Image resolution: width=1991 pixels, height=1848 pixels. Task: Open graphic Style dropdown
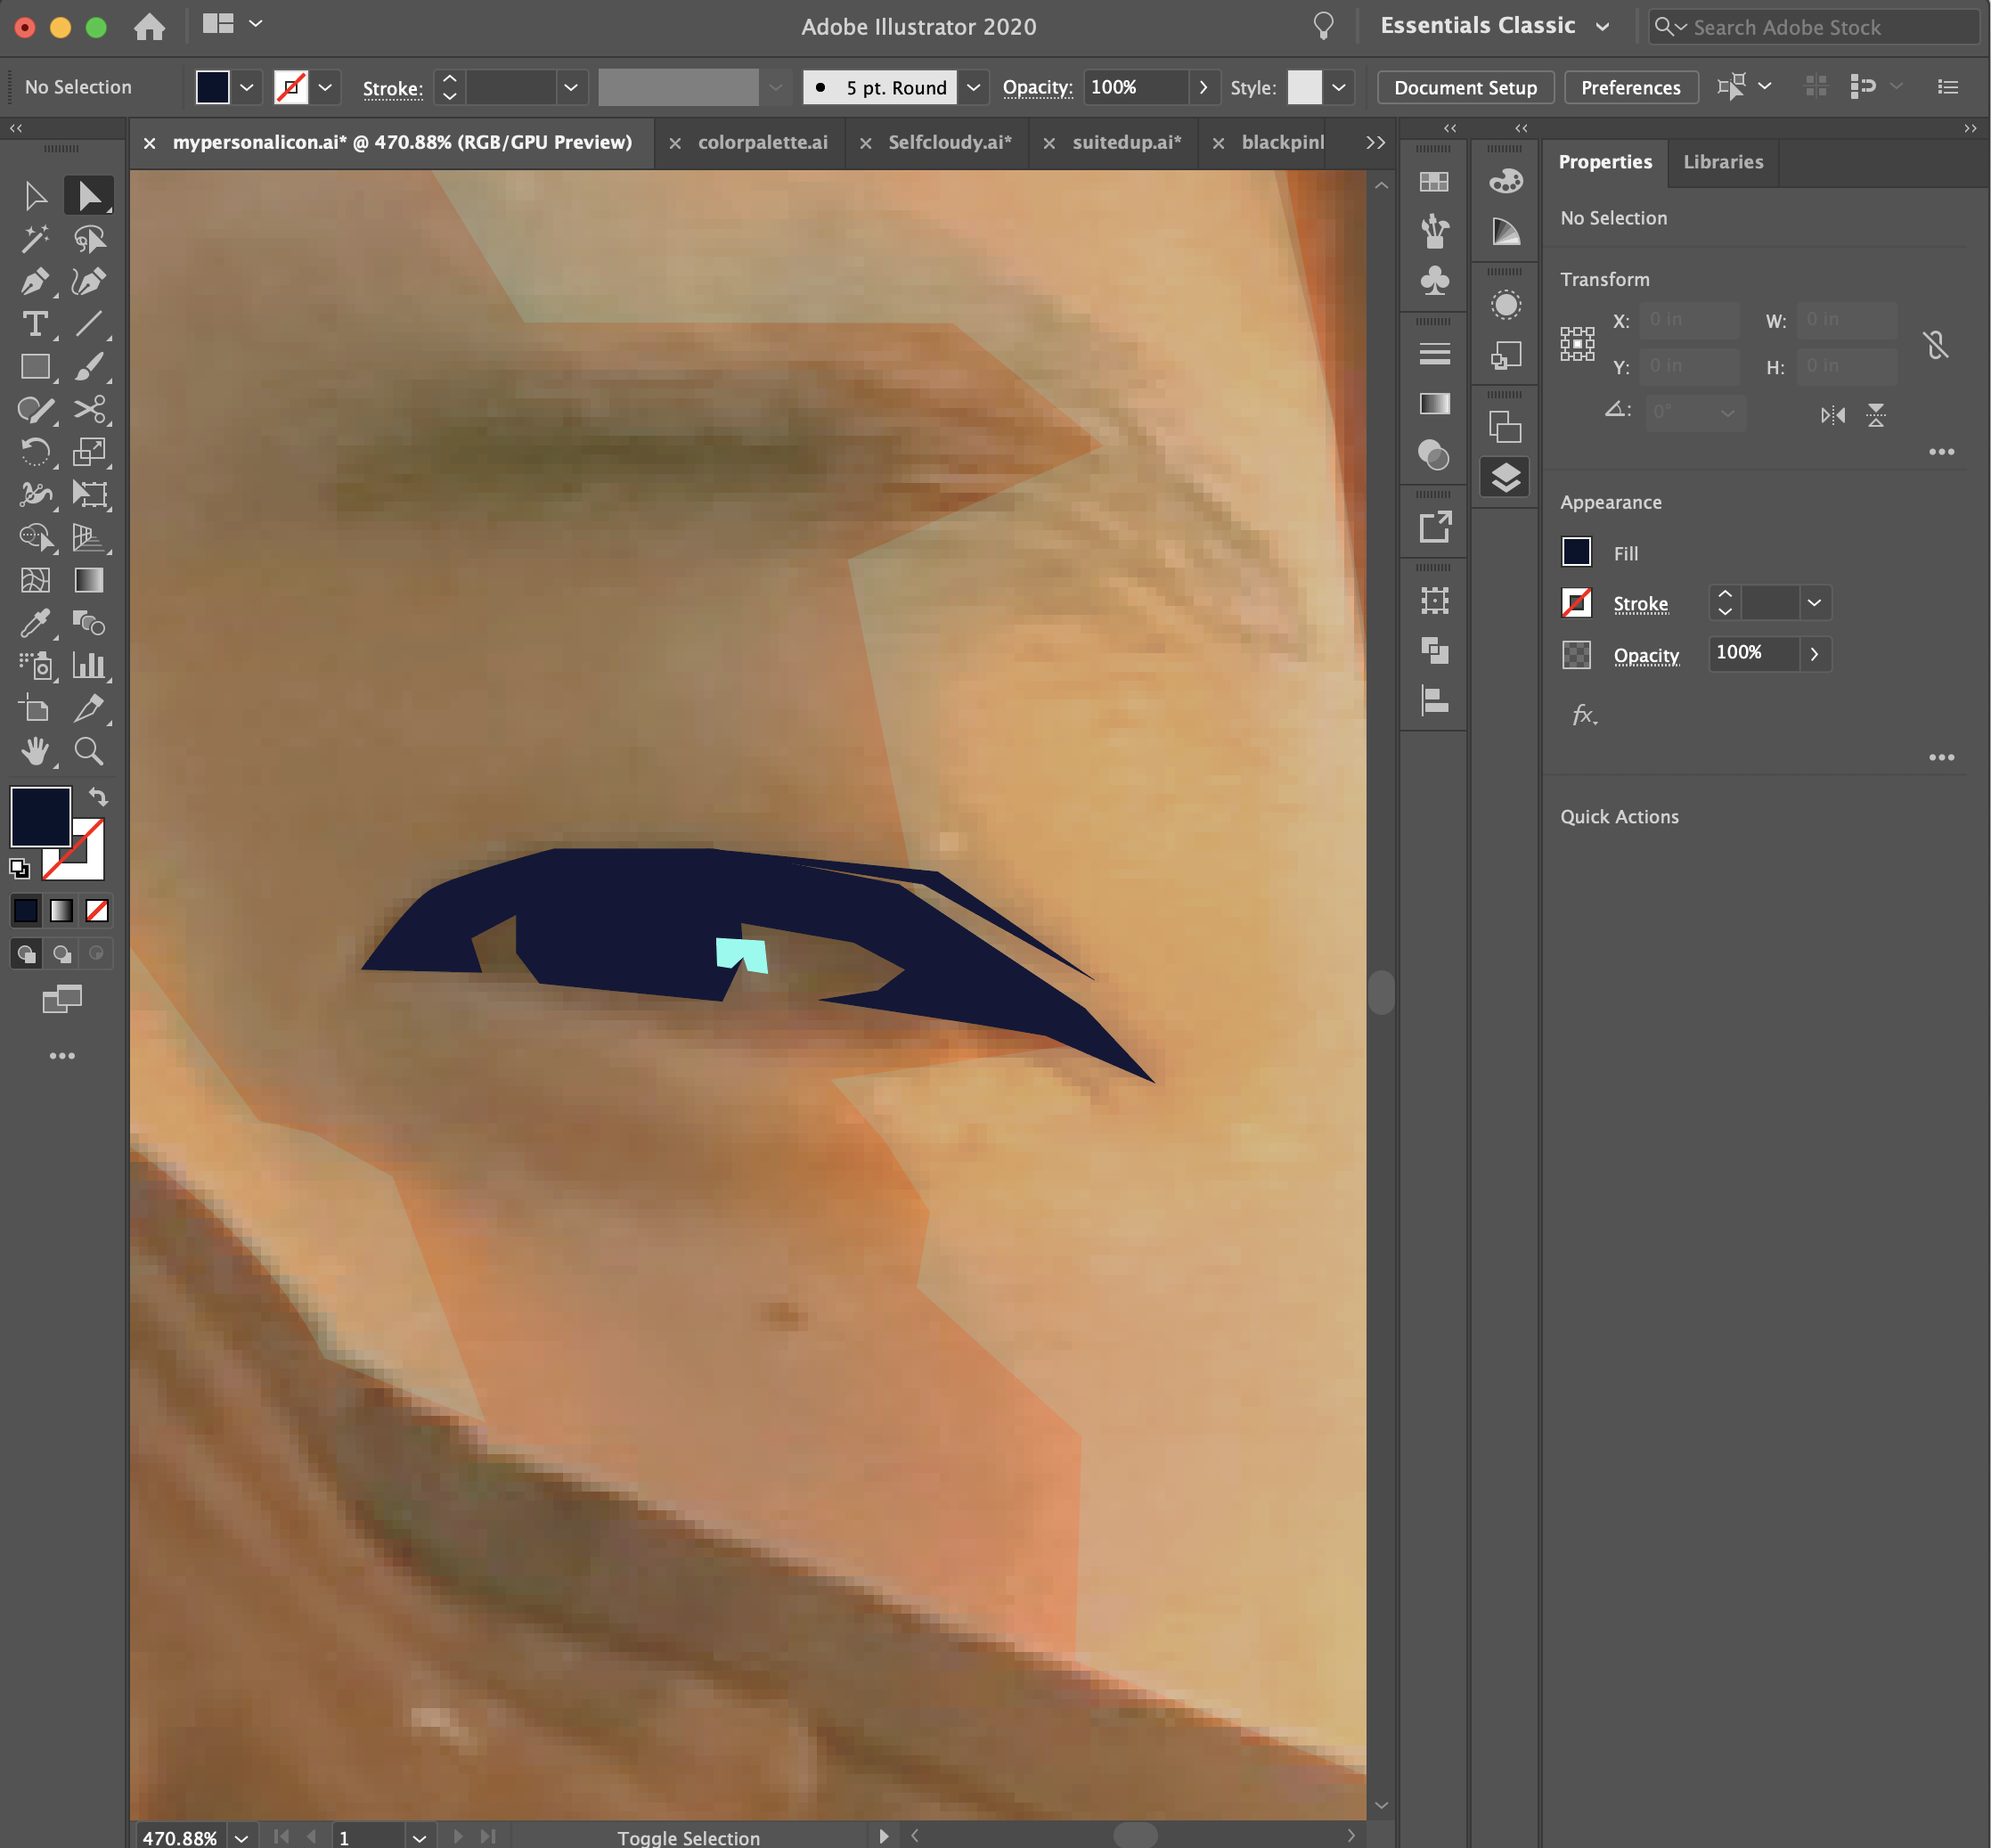click(1339, 87)
